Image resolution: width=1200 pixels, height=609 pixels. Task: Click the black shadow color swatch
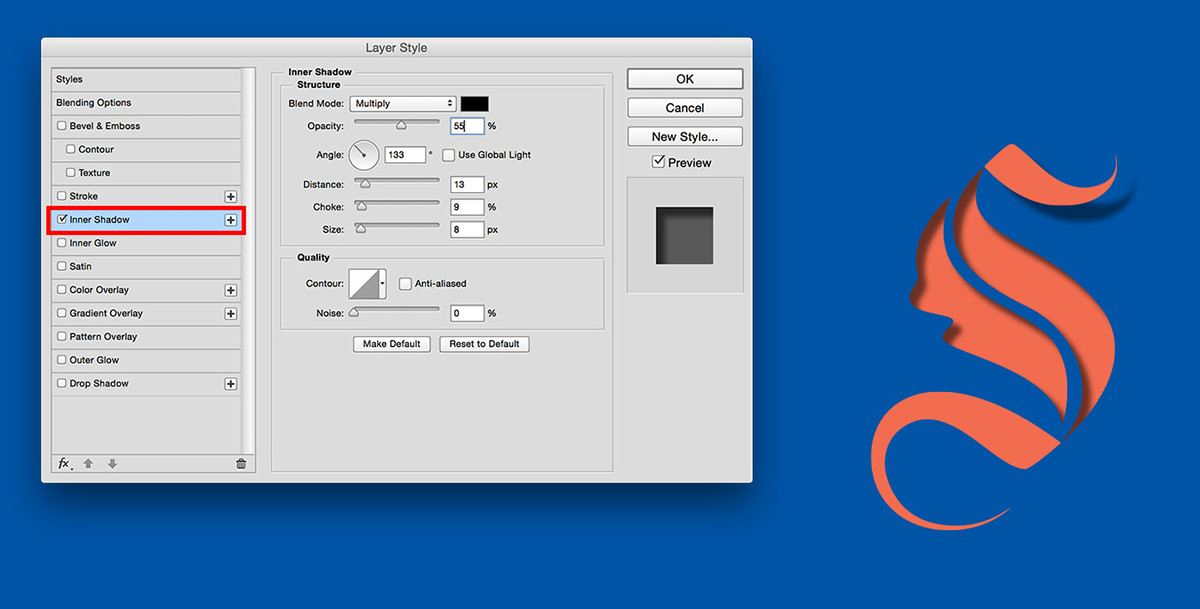tap(474, 104)
